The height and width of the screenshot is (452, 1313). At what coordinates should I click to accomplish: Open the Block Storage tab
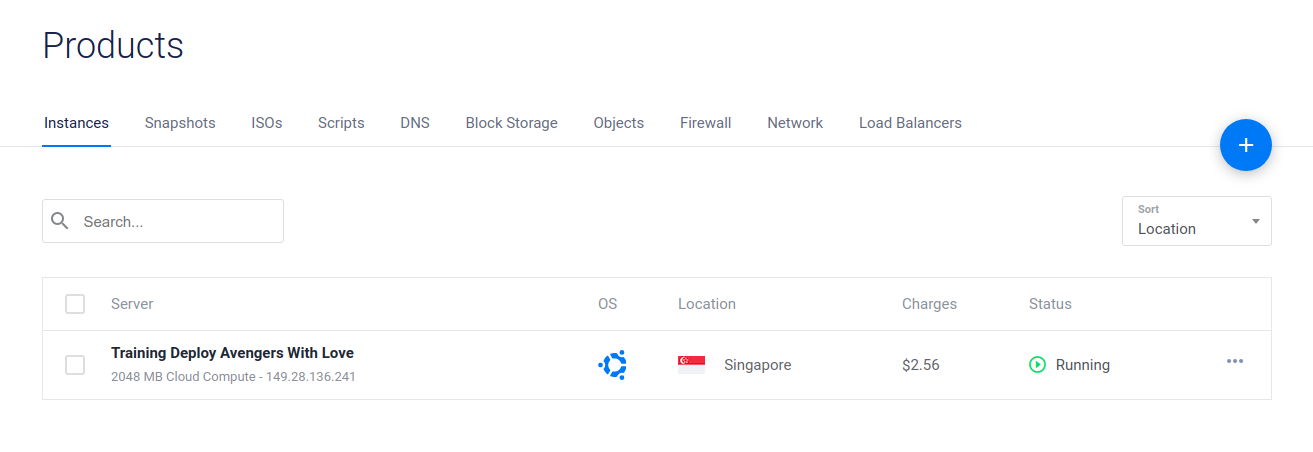(511, 123)
